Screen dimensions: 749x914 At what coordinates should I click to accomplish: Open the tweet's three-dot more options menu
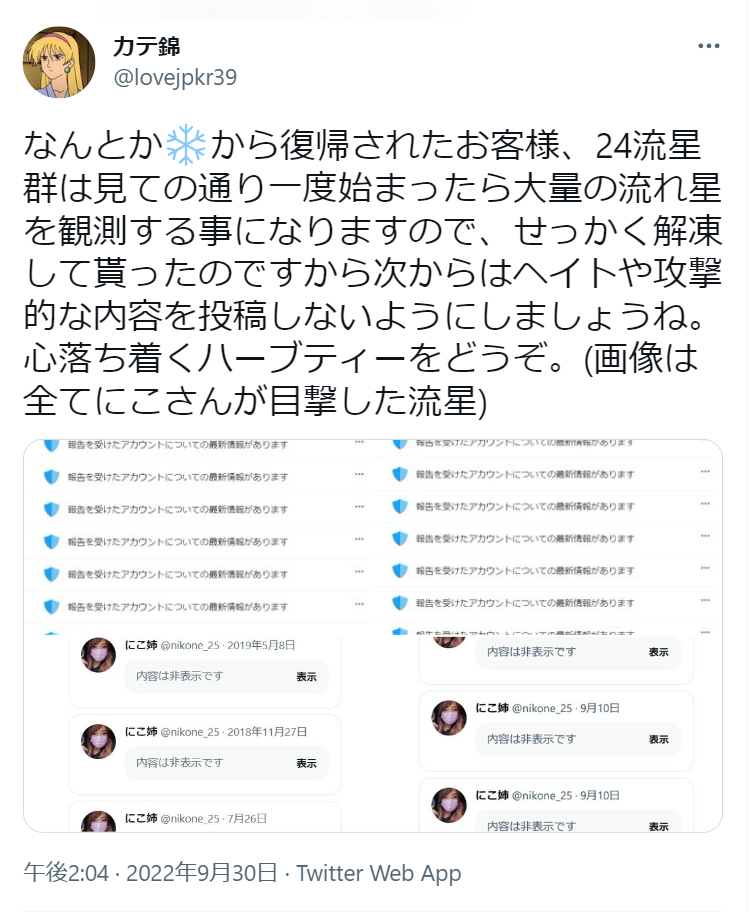point(708,46)
